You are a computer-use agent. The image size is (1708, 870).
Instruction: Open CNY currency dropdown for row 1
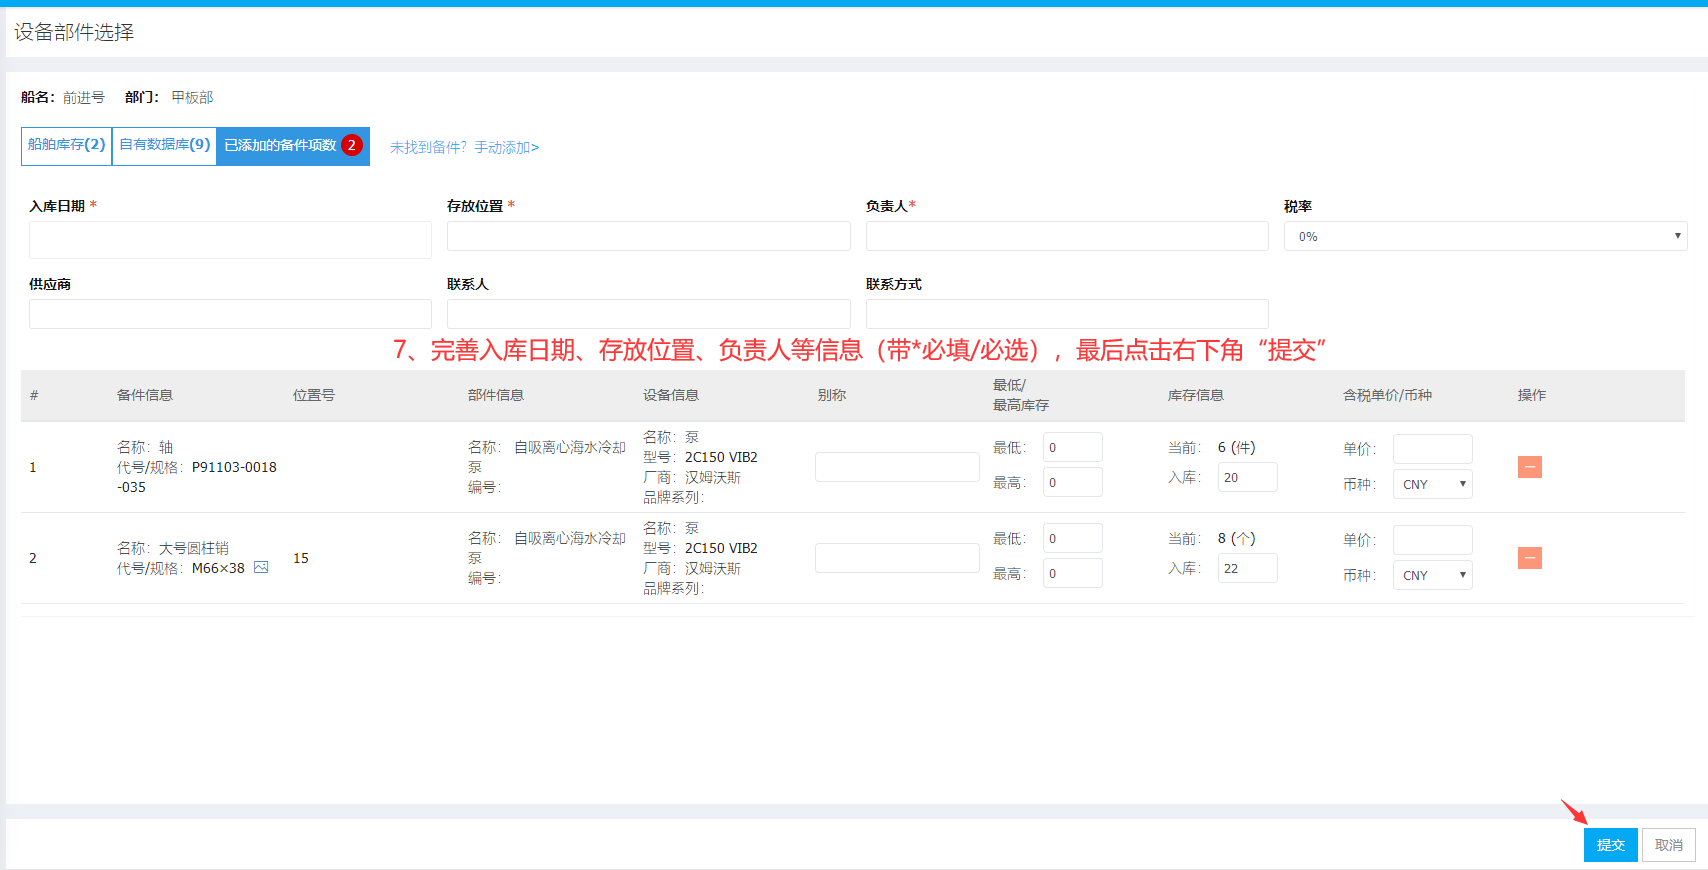pyautogui.click(x=1432, y=484)
